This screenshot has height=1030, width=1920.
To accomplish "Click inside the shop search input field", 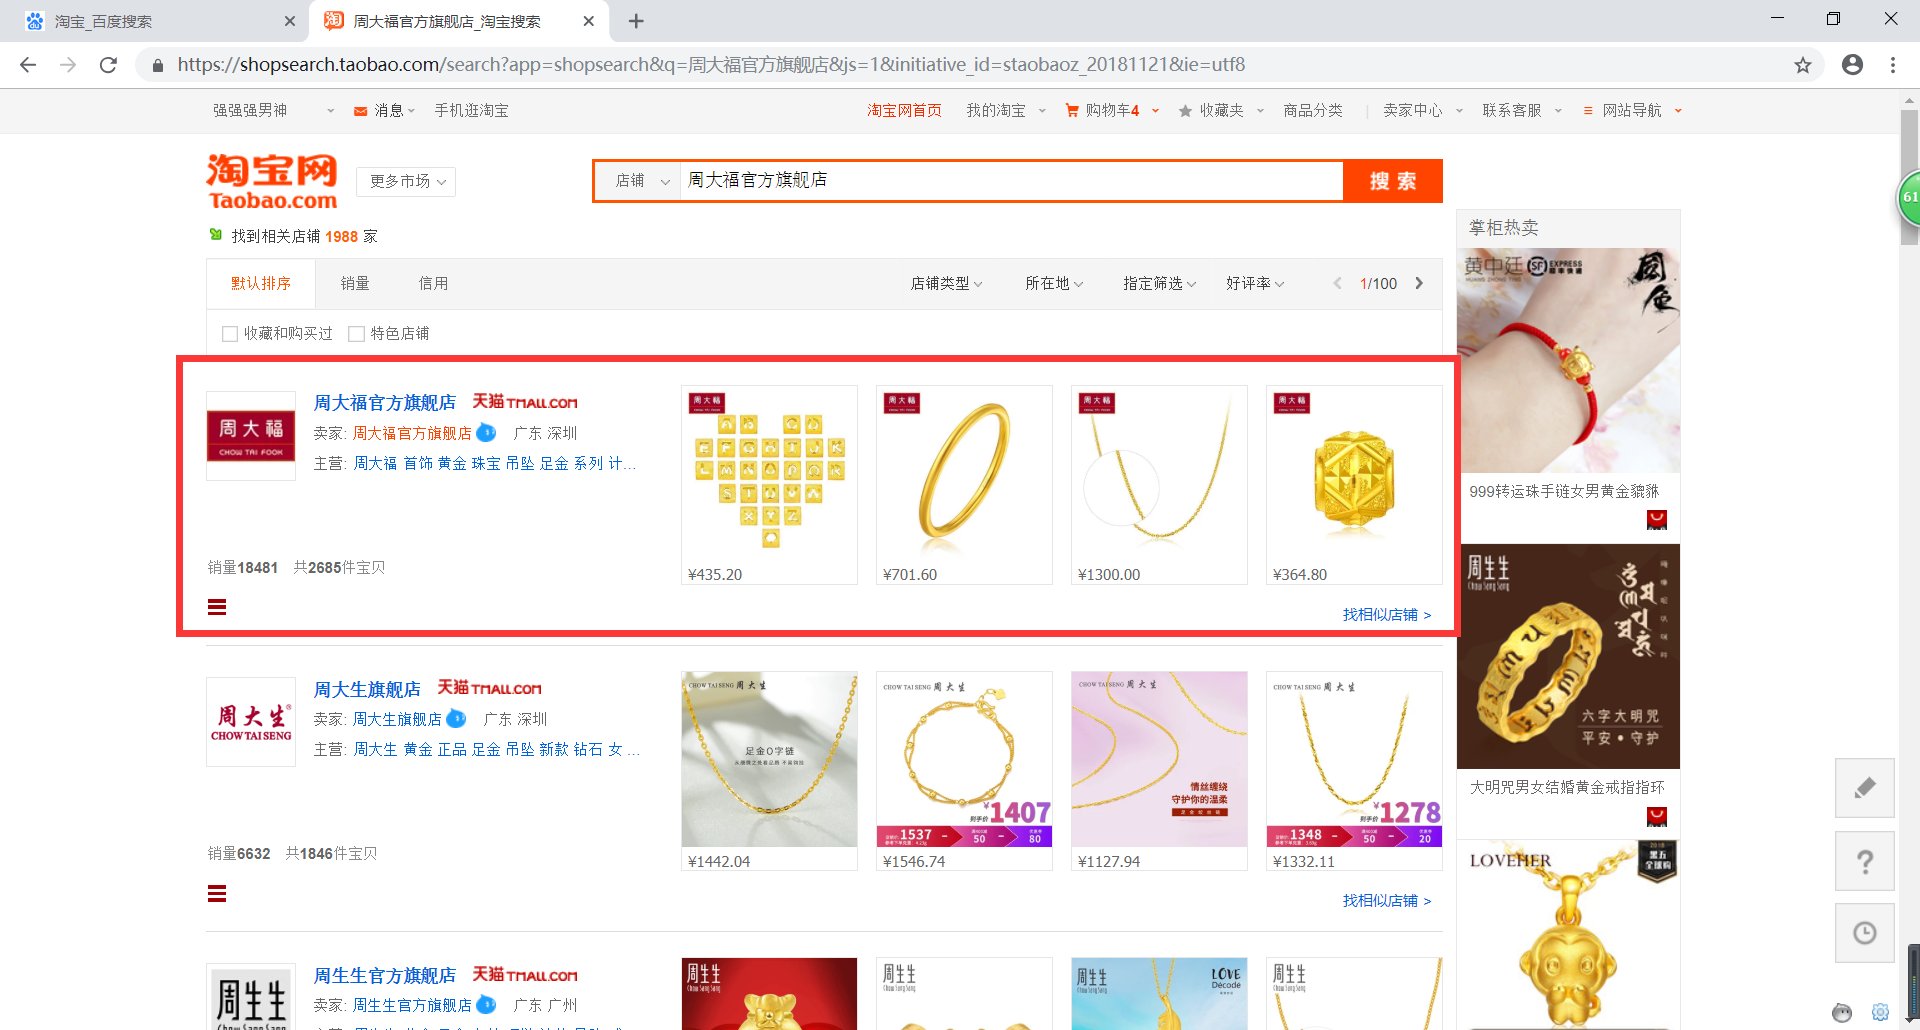I will point(1000,180).
